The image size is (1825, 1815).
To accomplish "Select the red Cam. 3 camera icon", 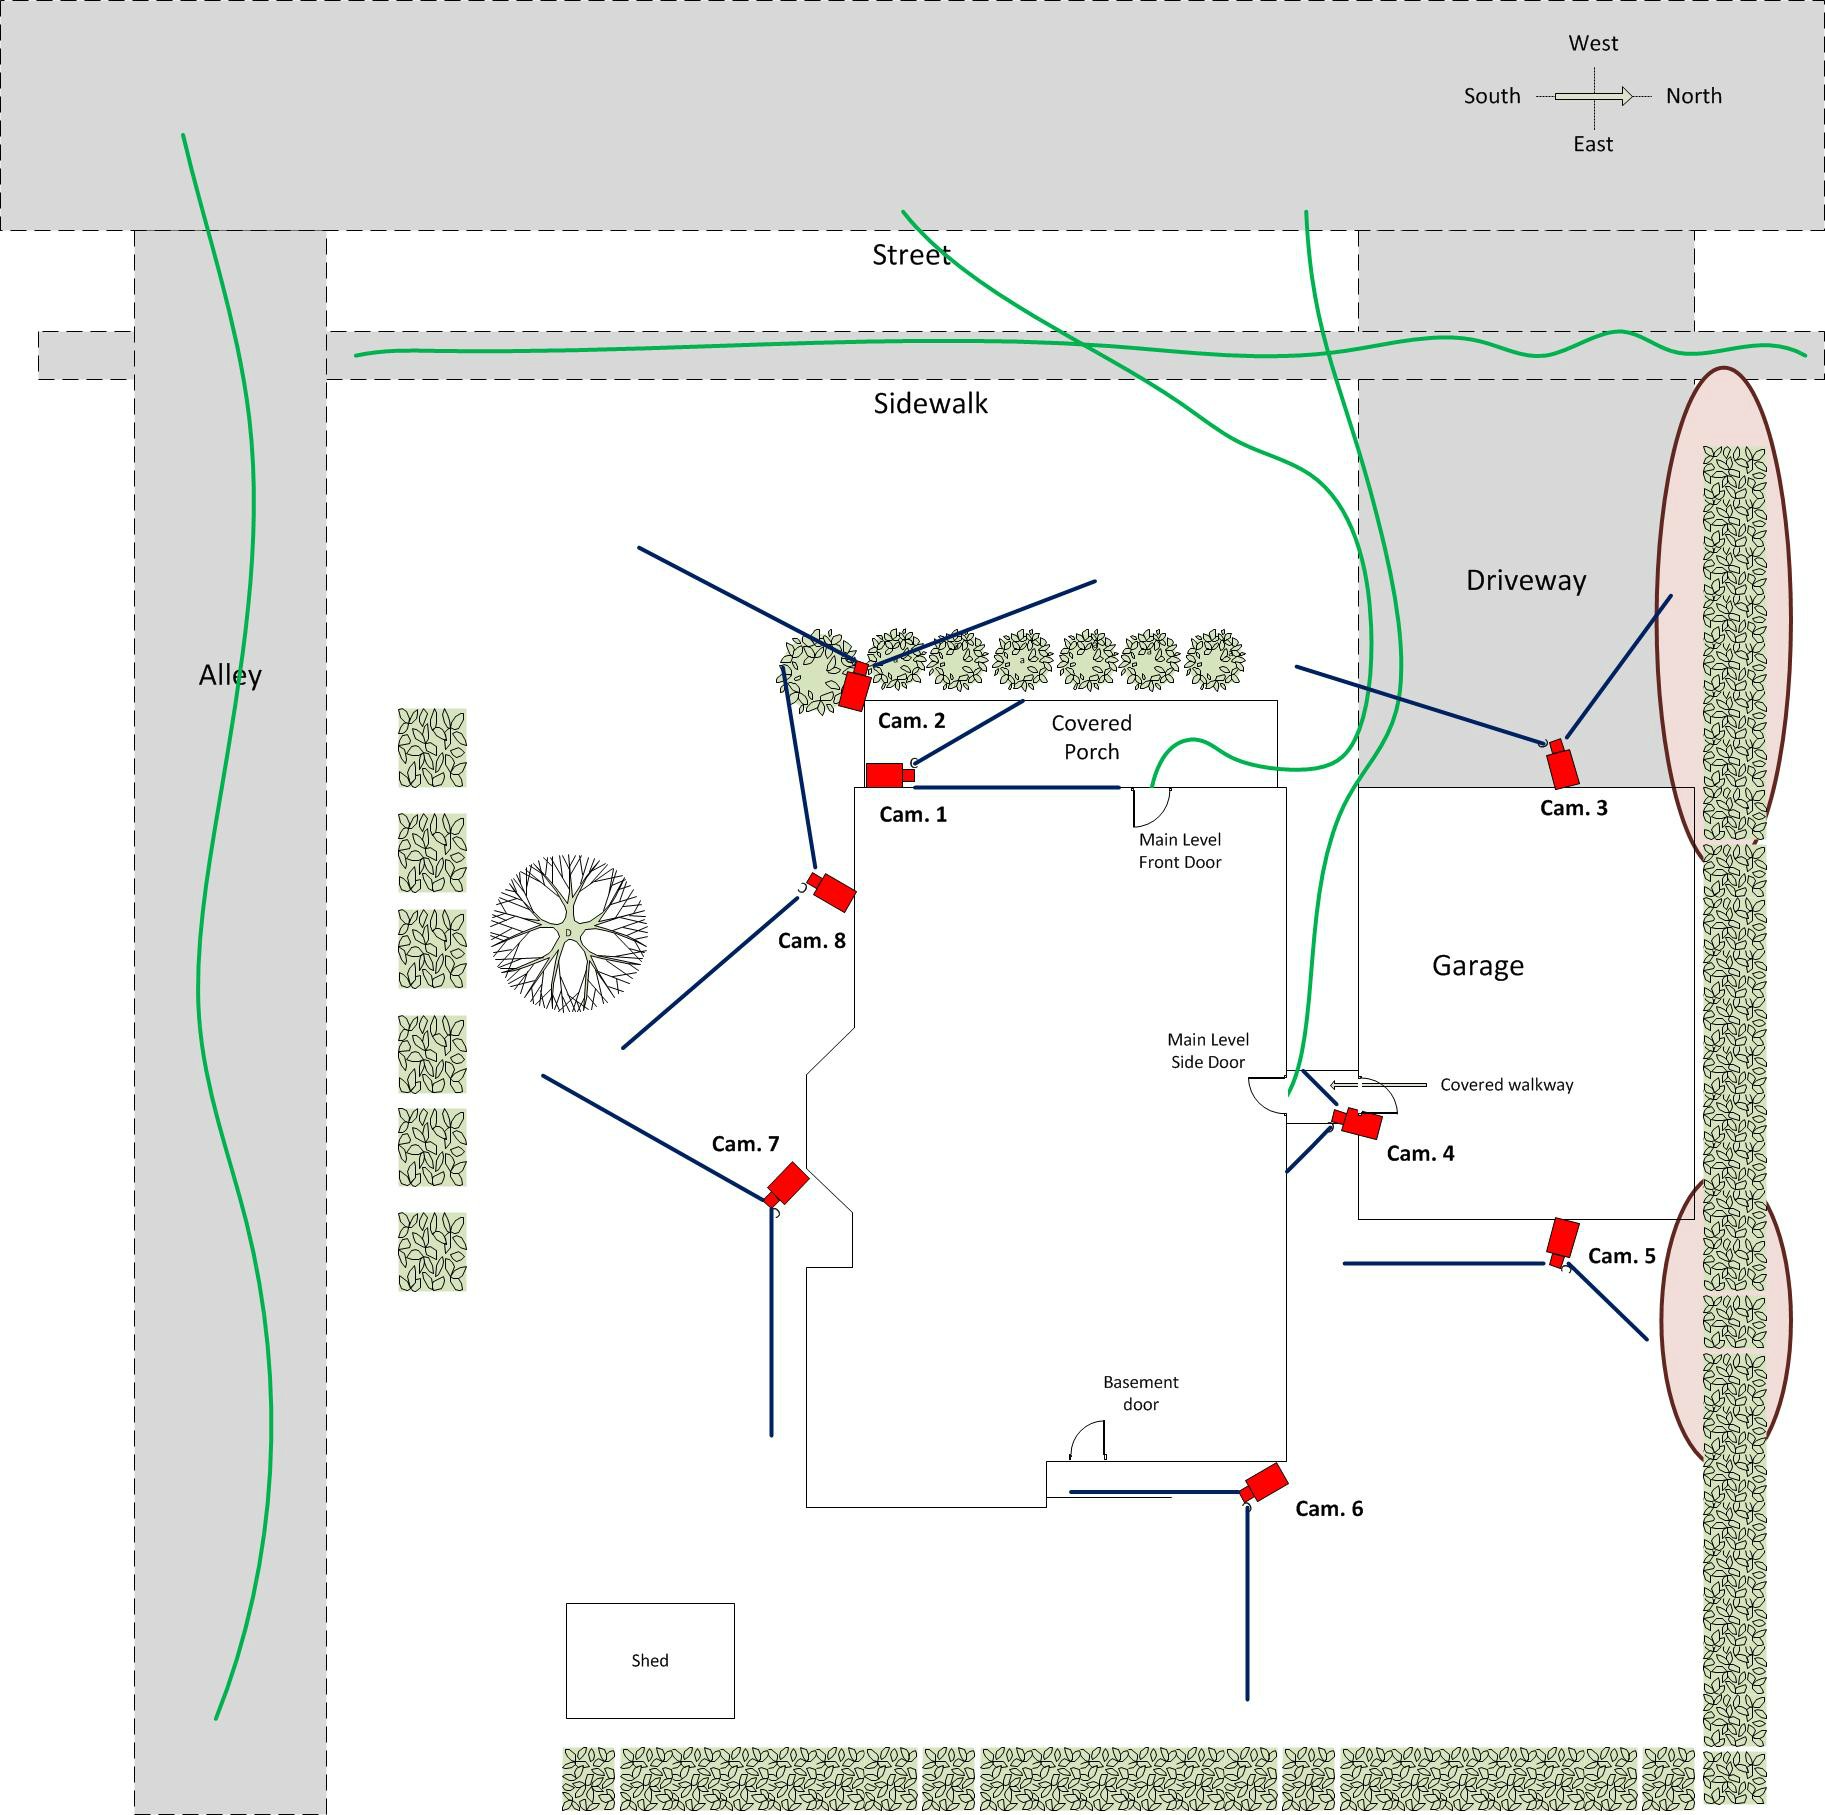I will [x=1561, y=763].
